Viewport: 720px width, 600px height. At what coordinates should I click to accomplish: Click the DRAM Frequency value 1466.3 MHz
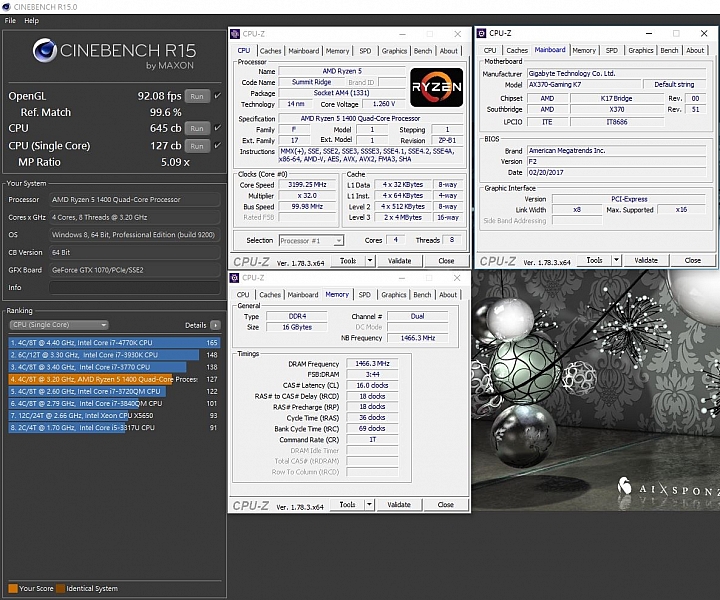[372, 364]
